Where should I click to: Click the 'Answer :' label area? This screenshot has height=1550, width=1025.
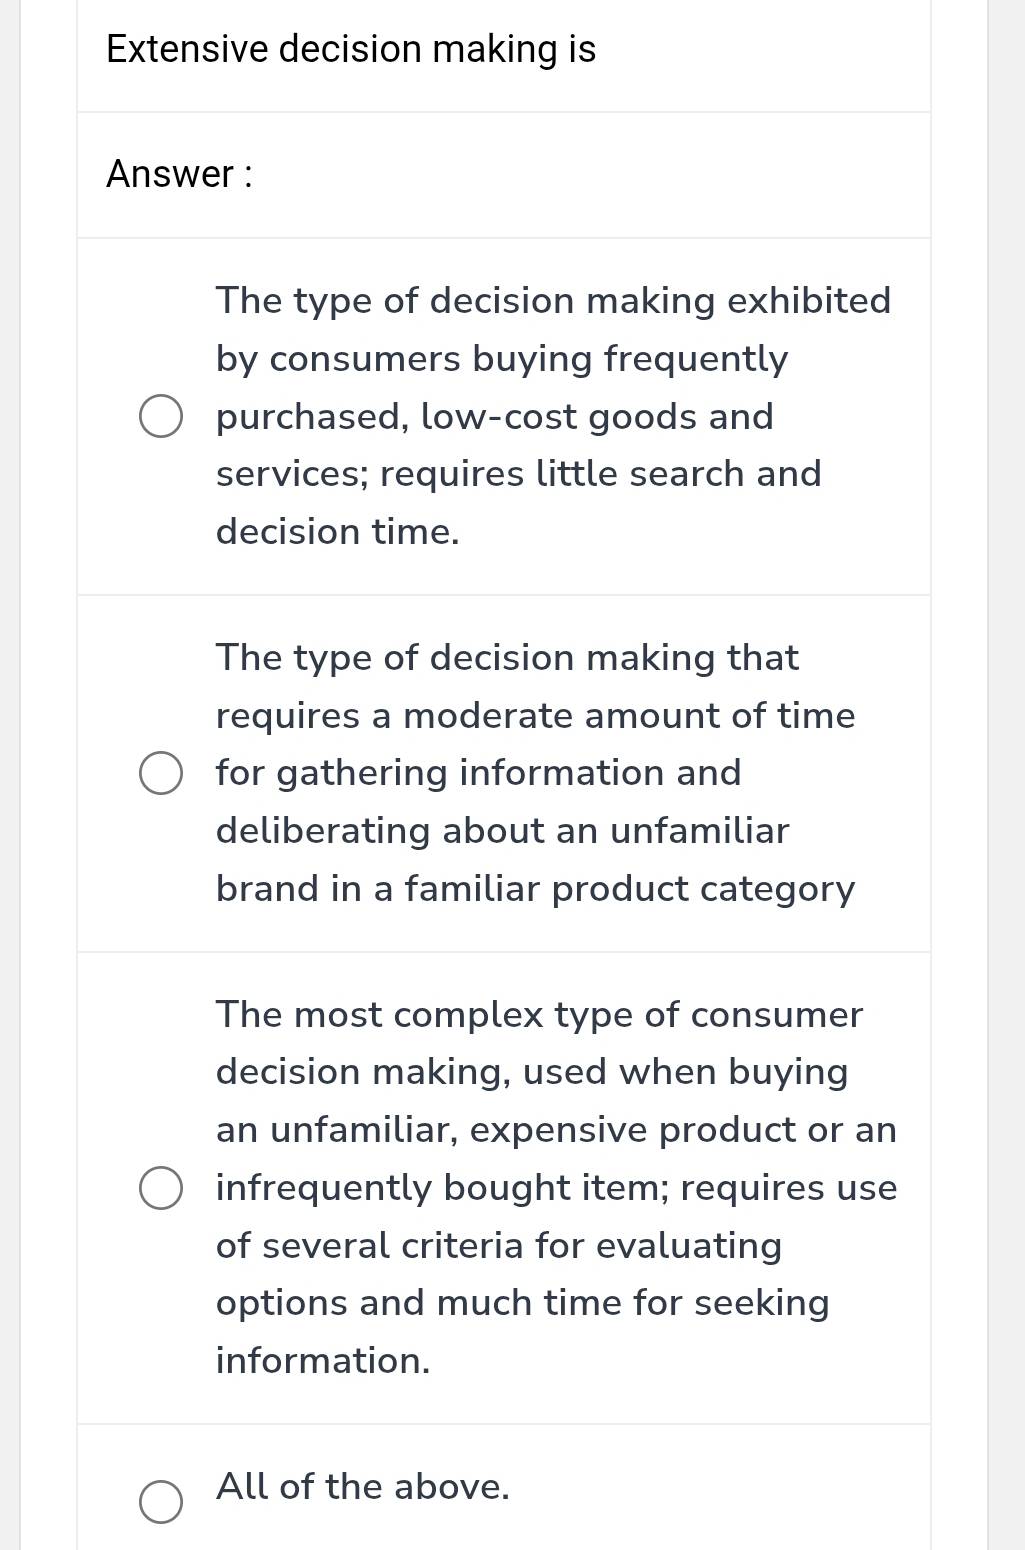(x=179, y=175)
